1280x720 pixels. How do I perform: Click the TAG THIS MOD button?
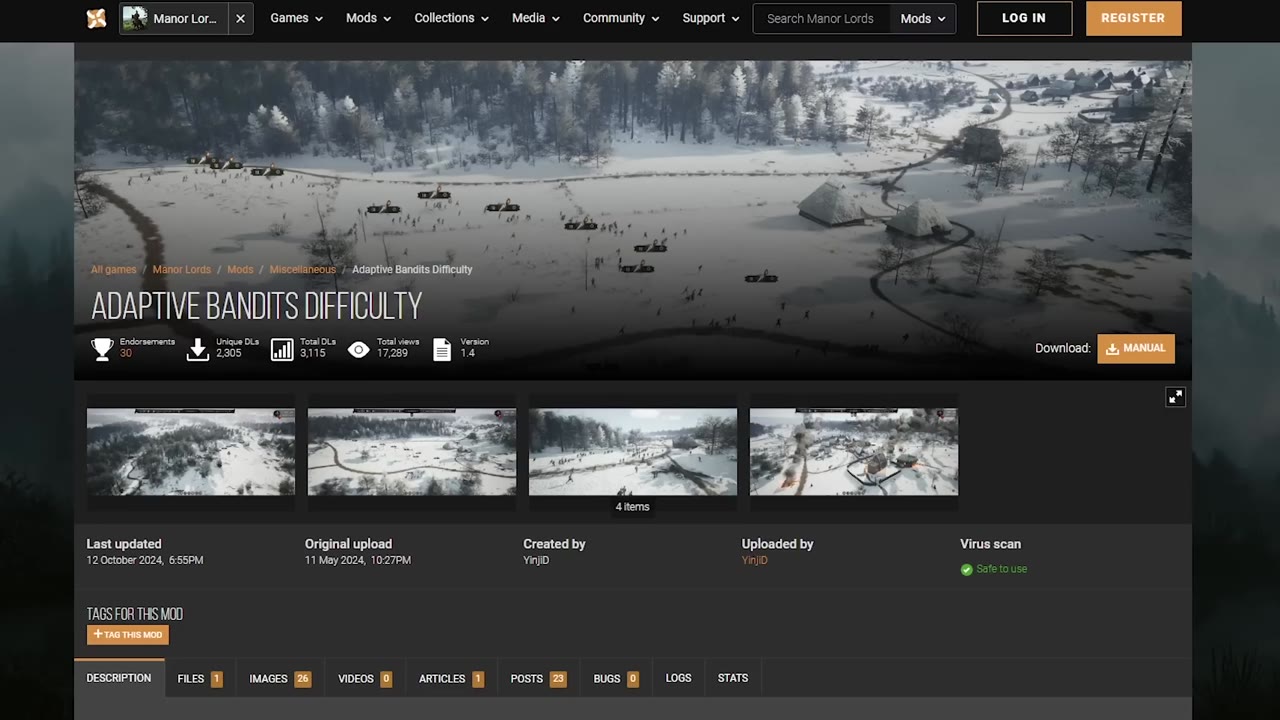pos(128,635)
